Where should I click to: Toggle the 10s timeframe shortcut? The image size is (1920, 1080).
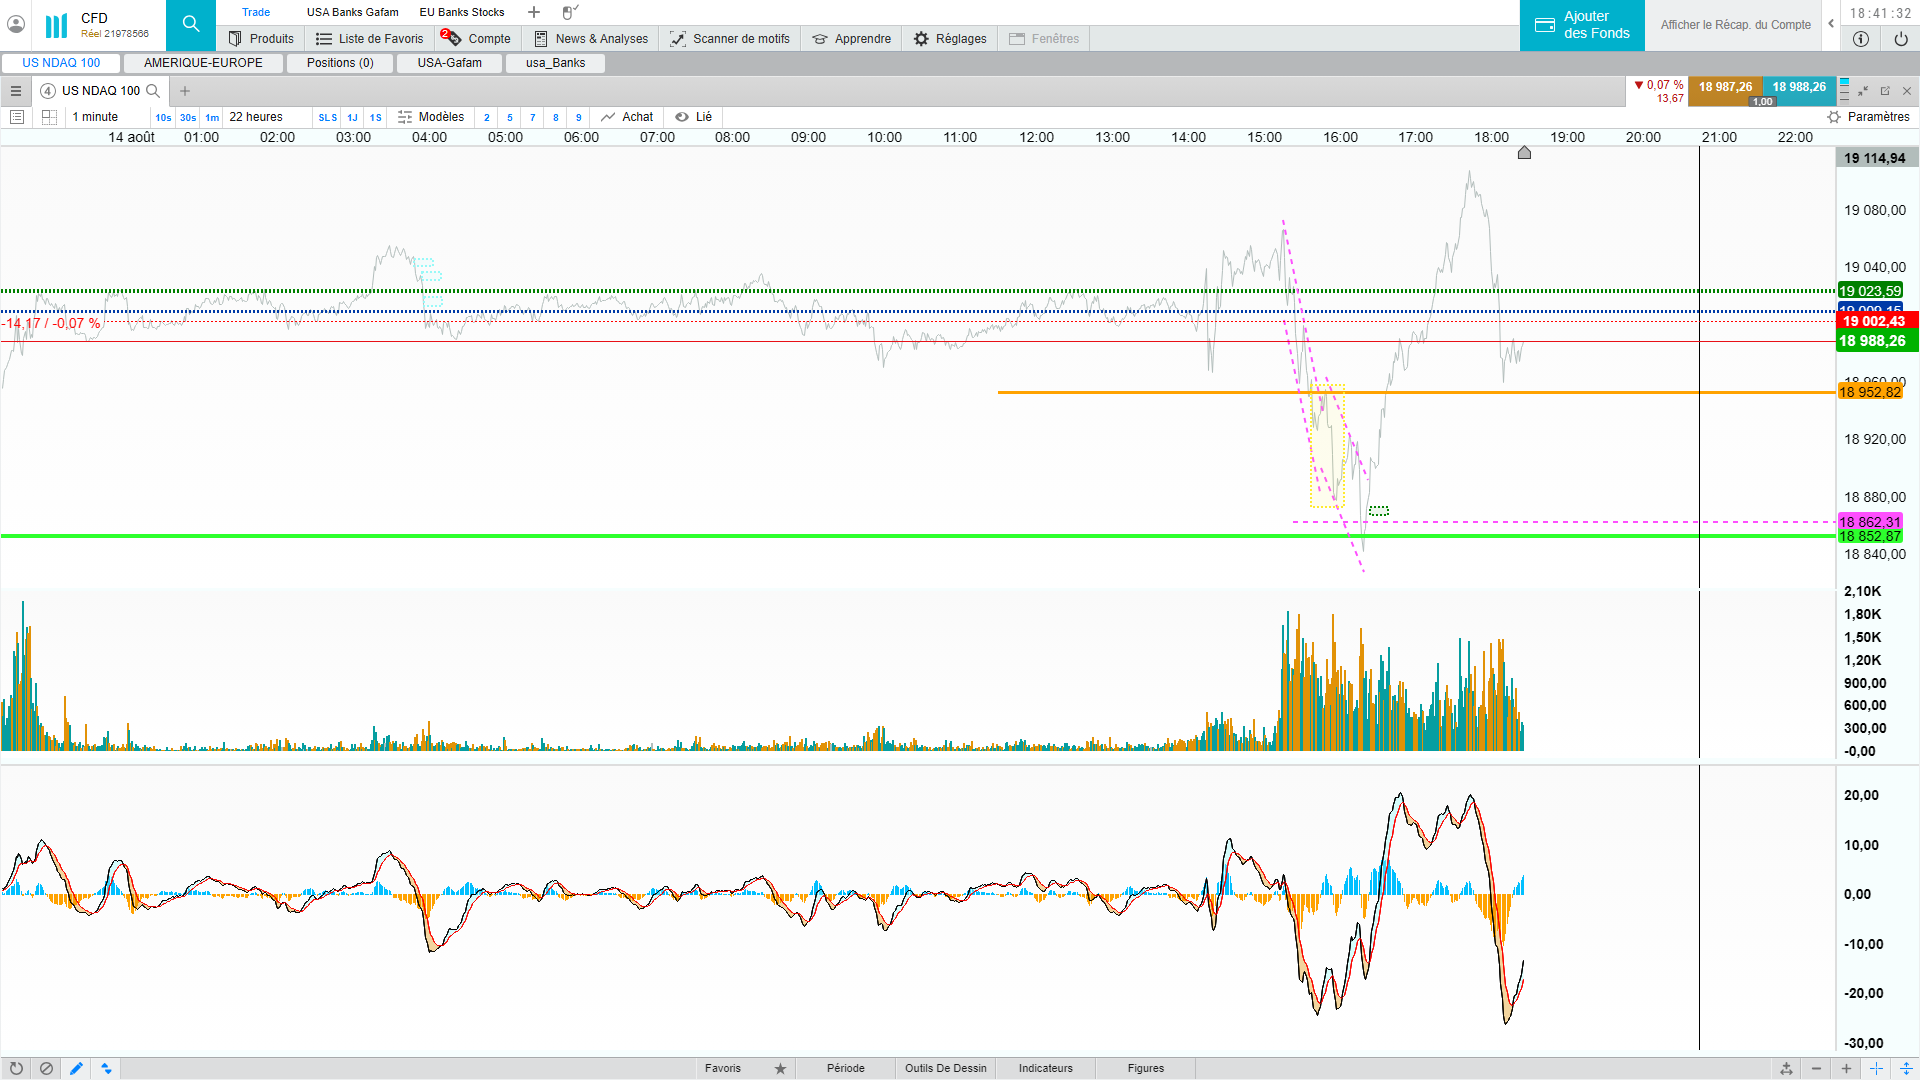[163, 117]
